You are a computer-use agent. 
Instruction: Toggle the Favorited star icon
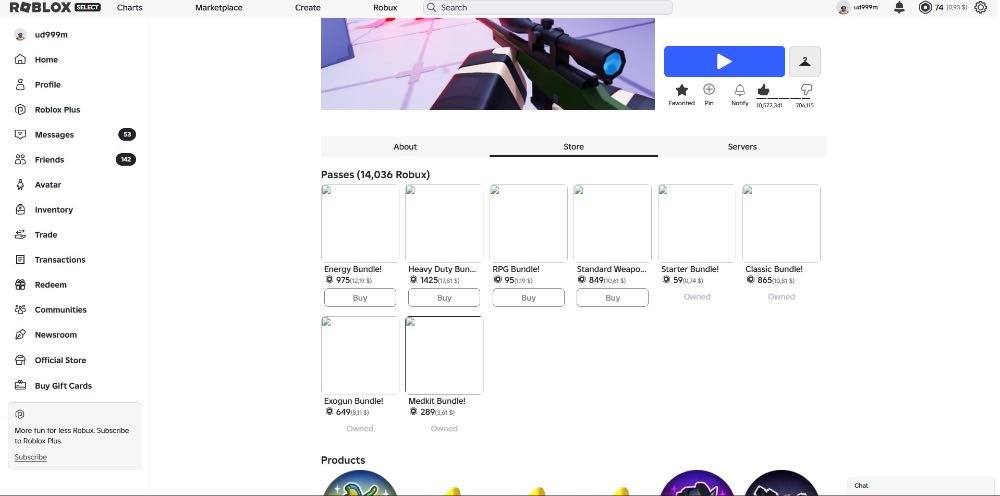(682, 90)
